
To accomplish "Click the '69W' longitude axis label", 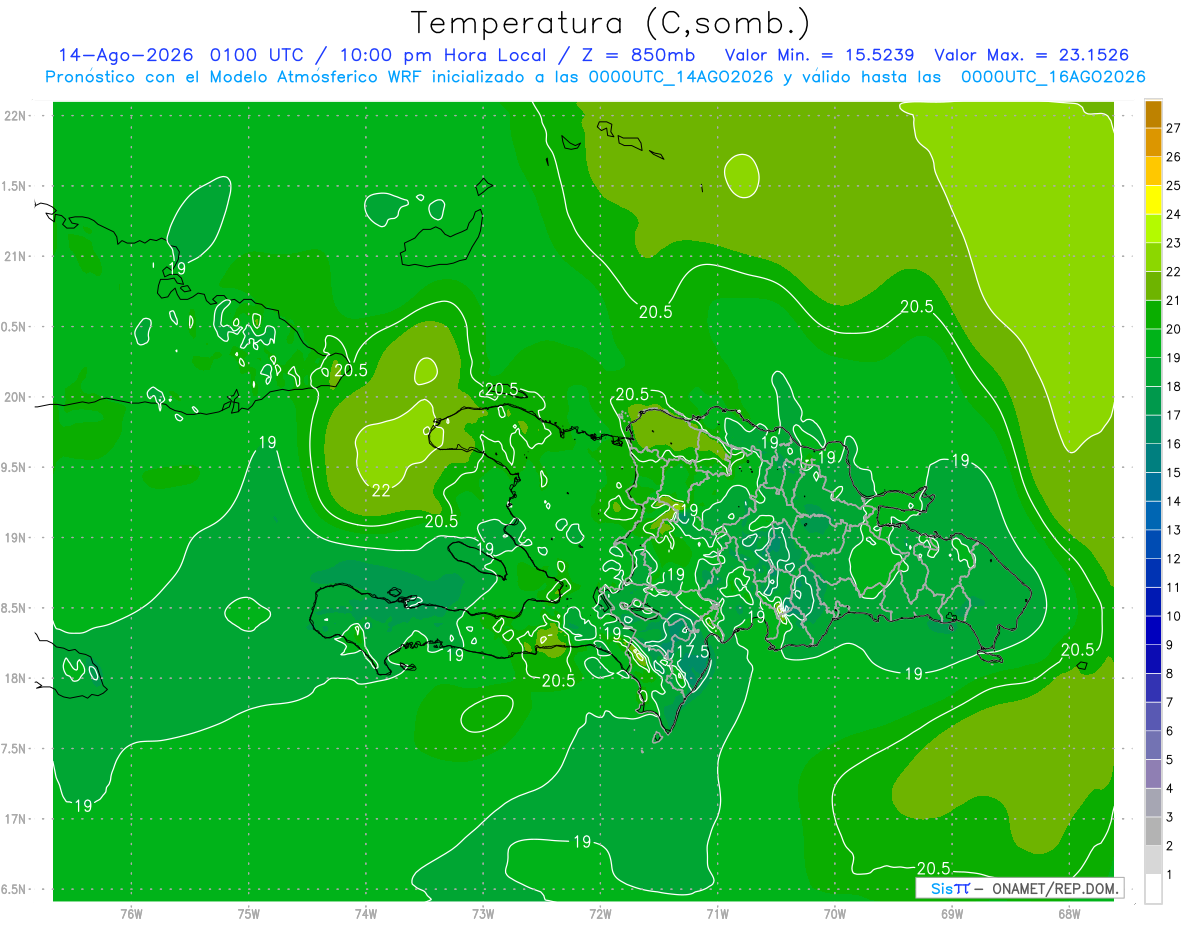I will coord(952,914).
